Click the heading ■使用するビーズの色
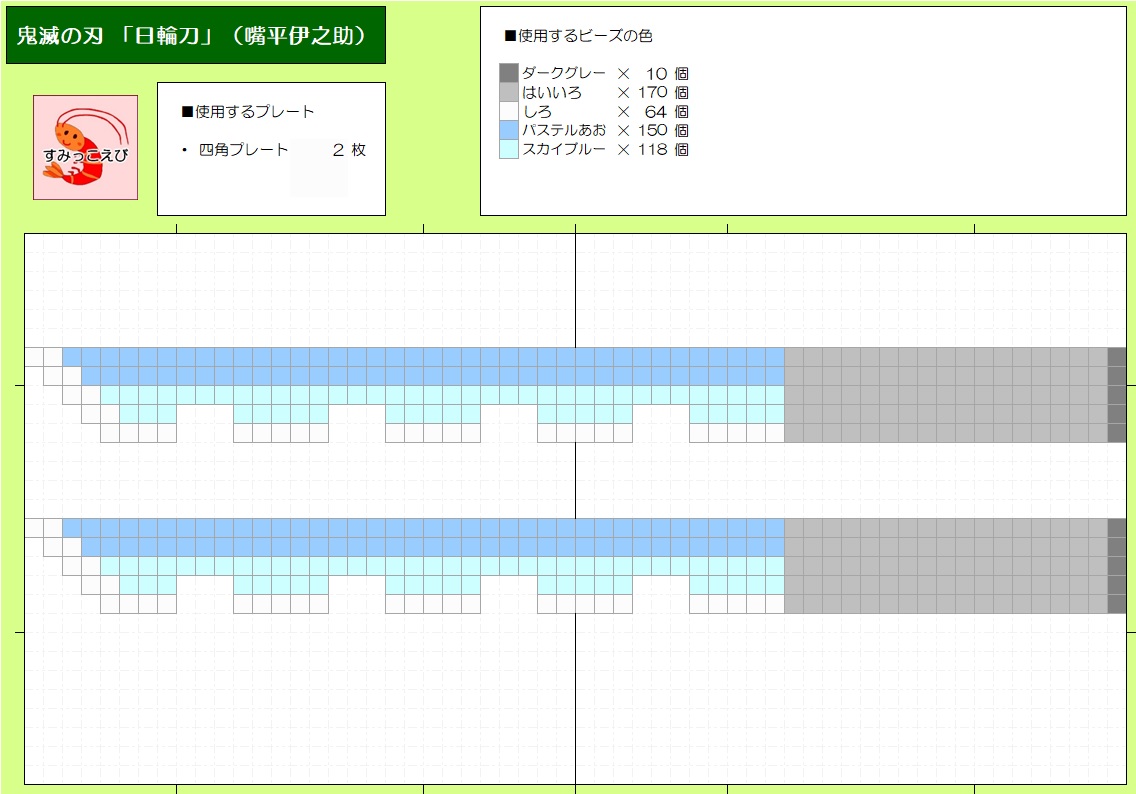The width and height of the screenshot is (1136, 794). [x=578, y=35]
